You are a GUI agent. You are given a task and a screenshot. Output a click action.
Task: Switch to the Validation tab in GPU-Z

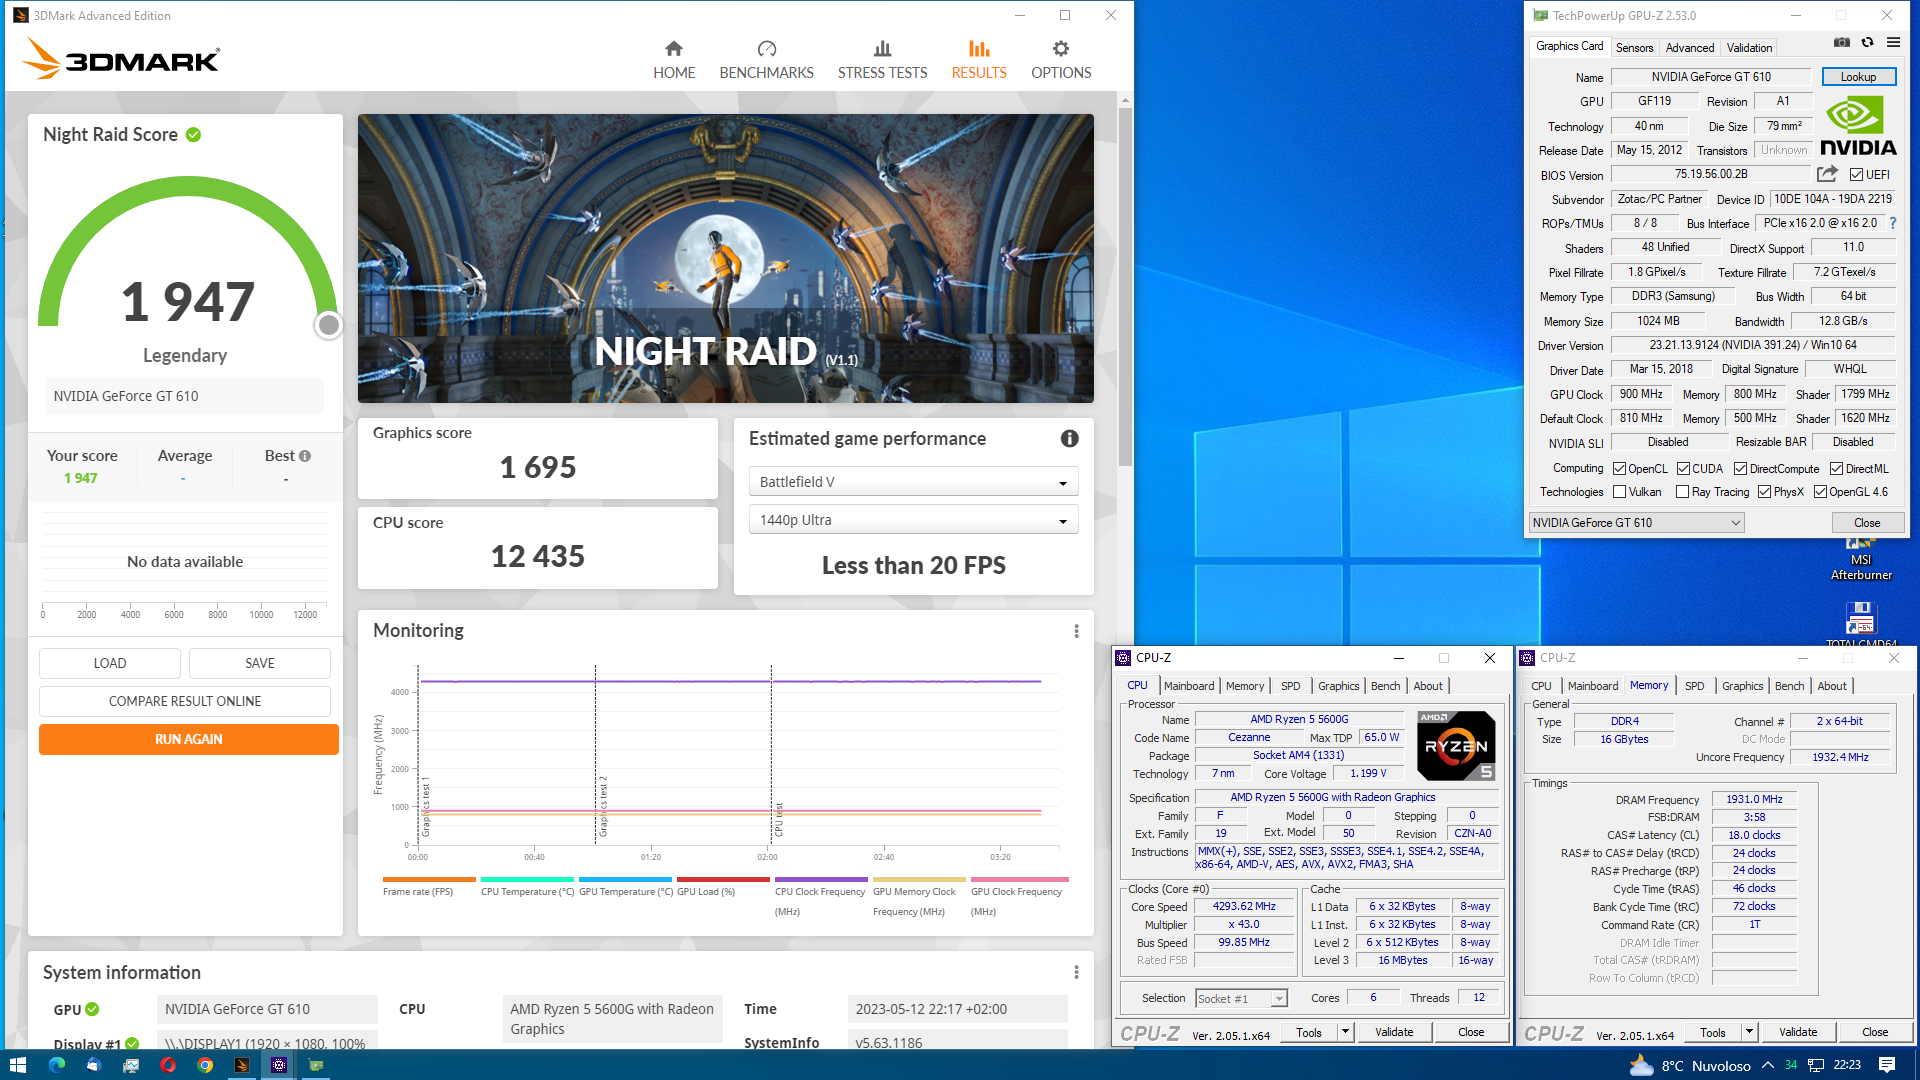[x=1749, y=47]
